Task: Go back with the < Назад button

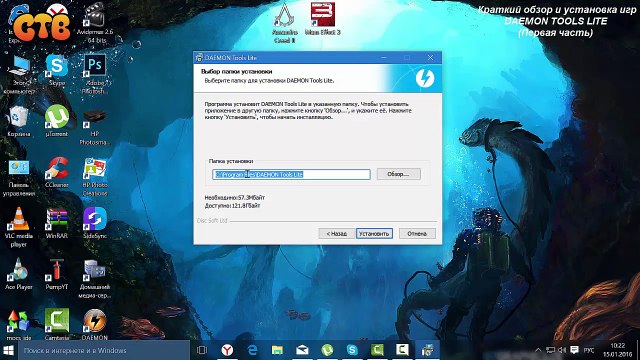Action: click(336, 233)
